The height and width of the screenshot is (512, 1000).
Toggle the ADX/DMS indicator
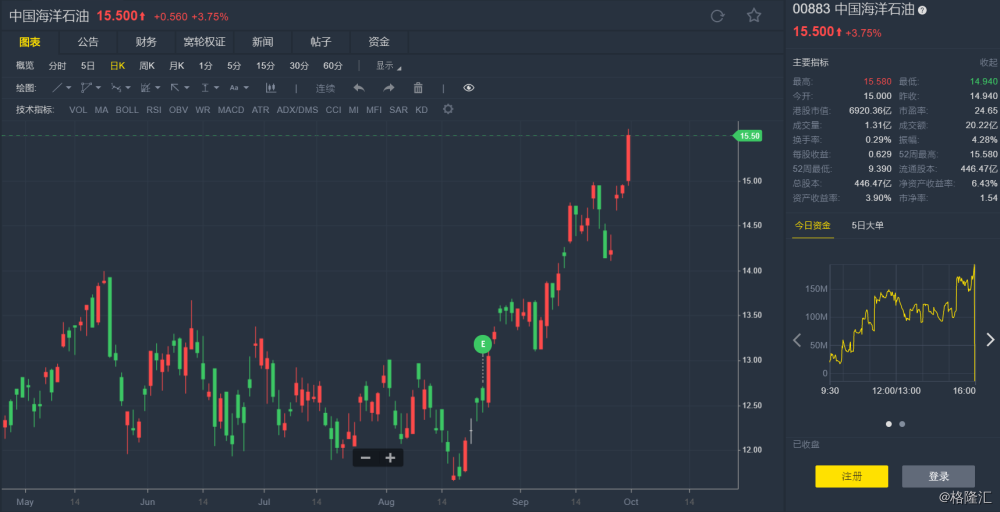click(x=297, y=110)
